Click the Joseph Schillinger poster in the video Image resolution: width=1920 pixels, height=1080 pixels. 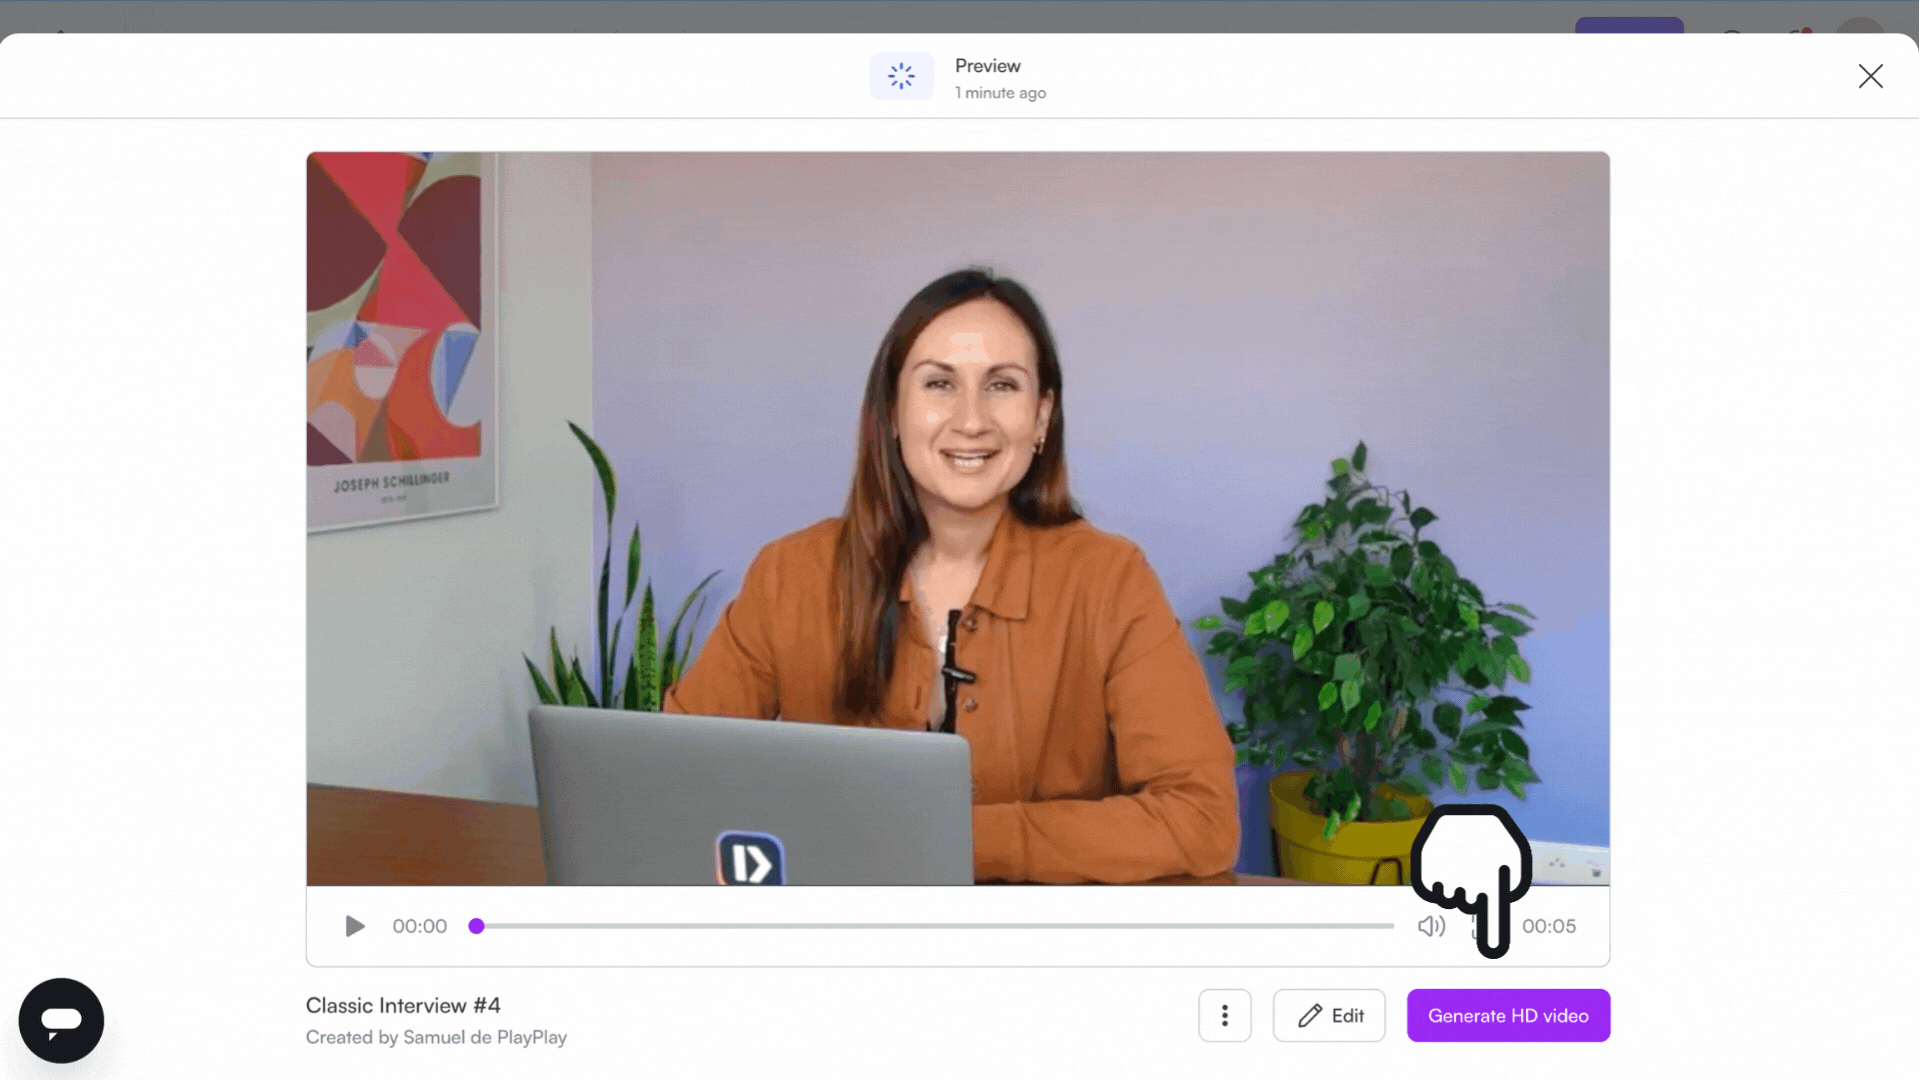[x=395, y=330]
